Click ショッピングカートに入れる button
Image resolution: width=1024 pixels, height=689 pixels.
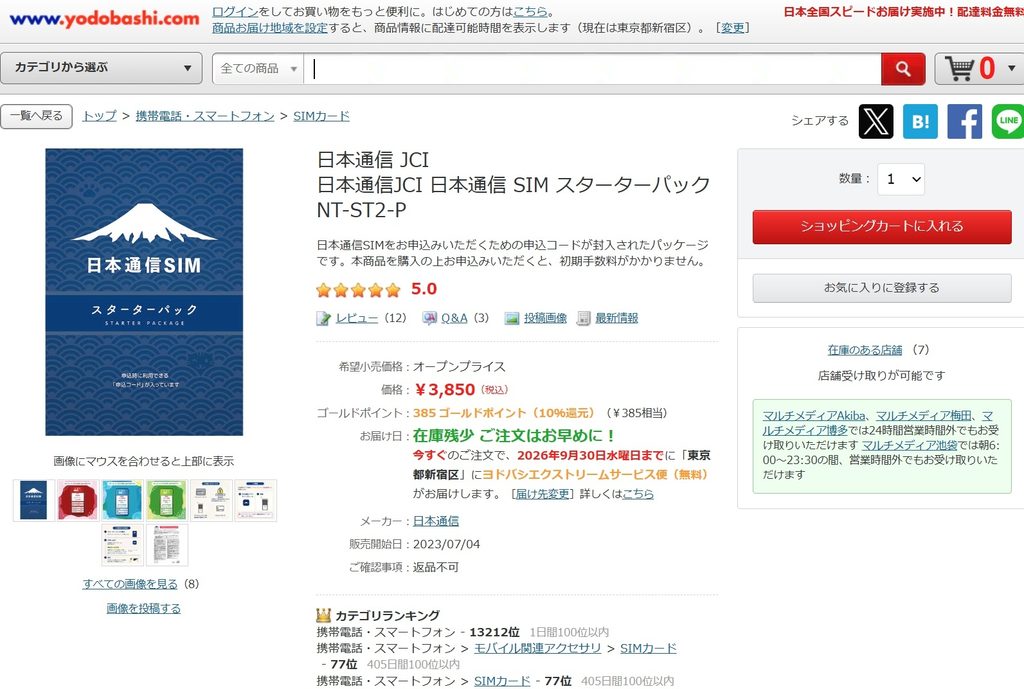882,227
